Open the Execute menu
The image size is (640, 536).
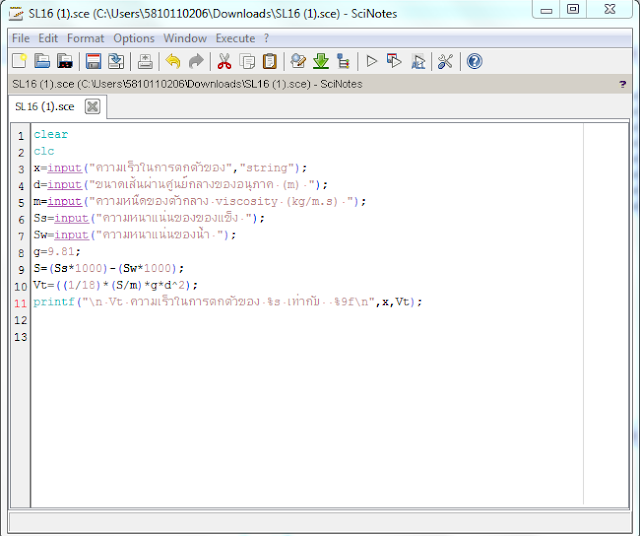236,38
